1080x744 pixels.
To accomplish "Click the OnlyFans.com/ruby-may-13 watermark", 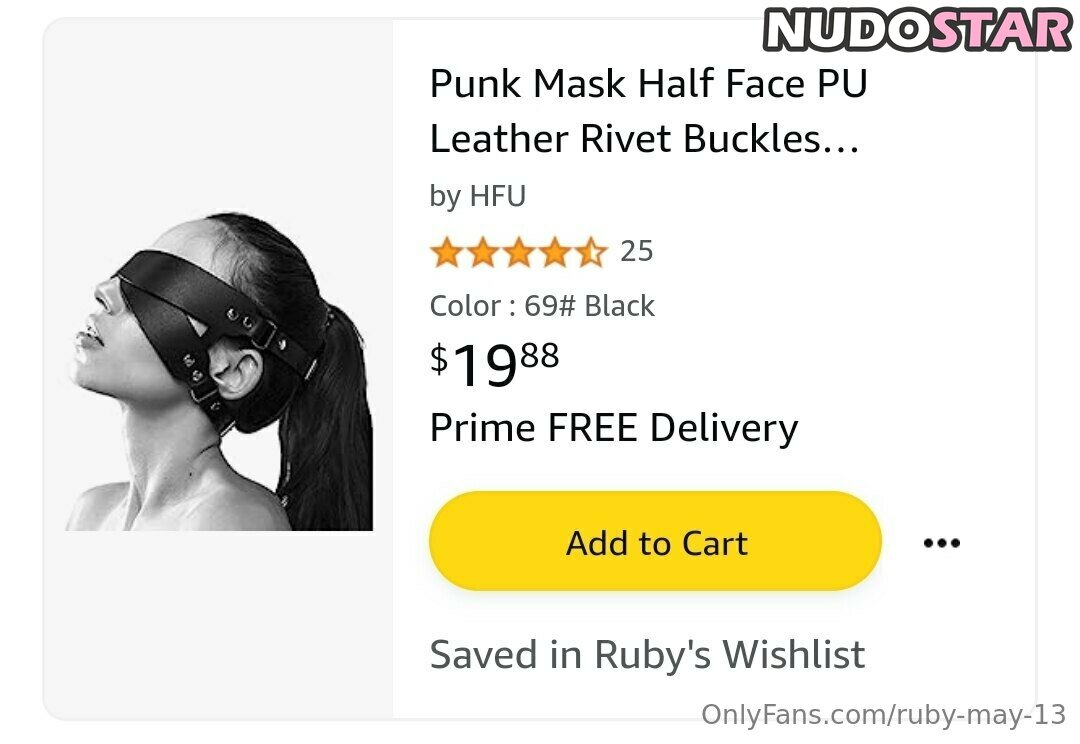I will coord(884,714).
